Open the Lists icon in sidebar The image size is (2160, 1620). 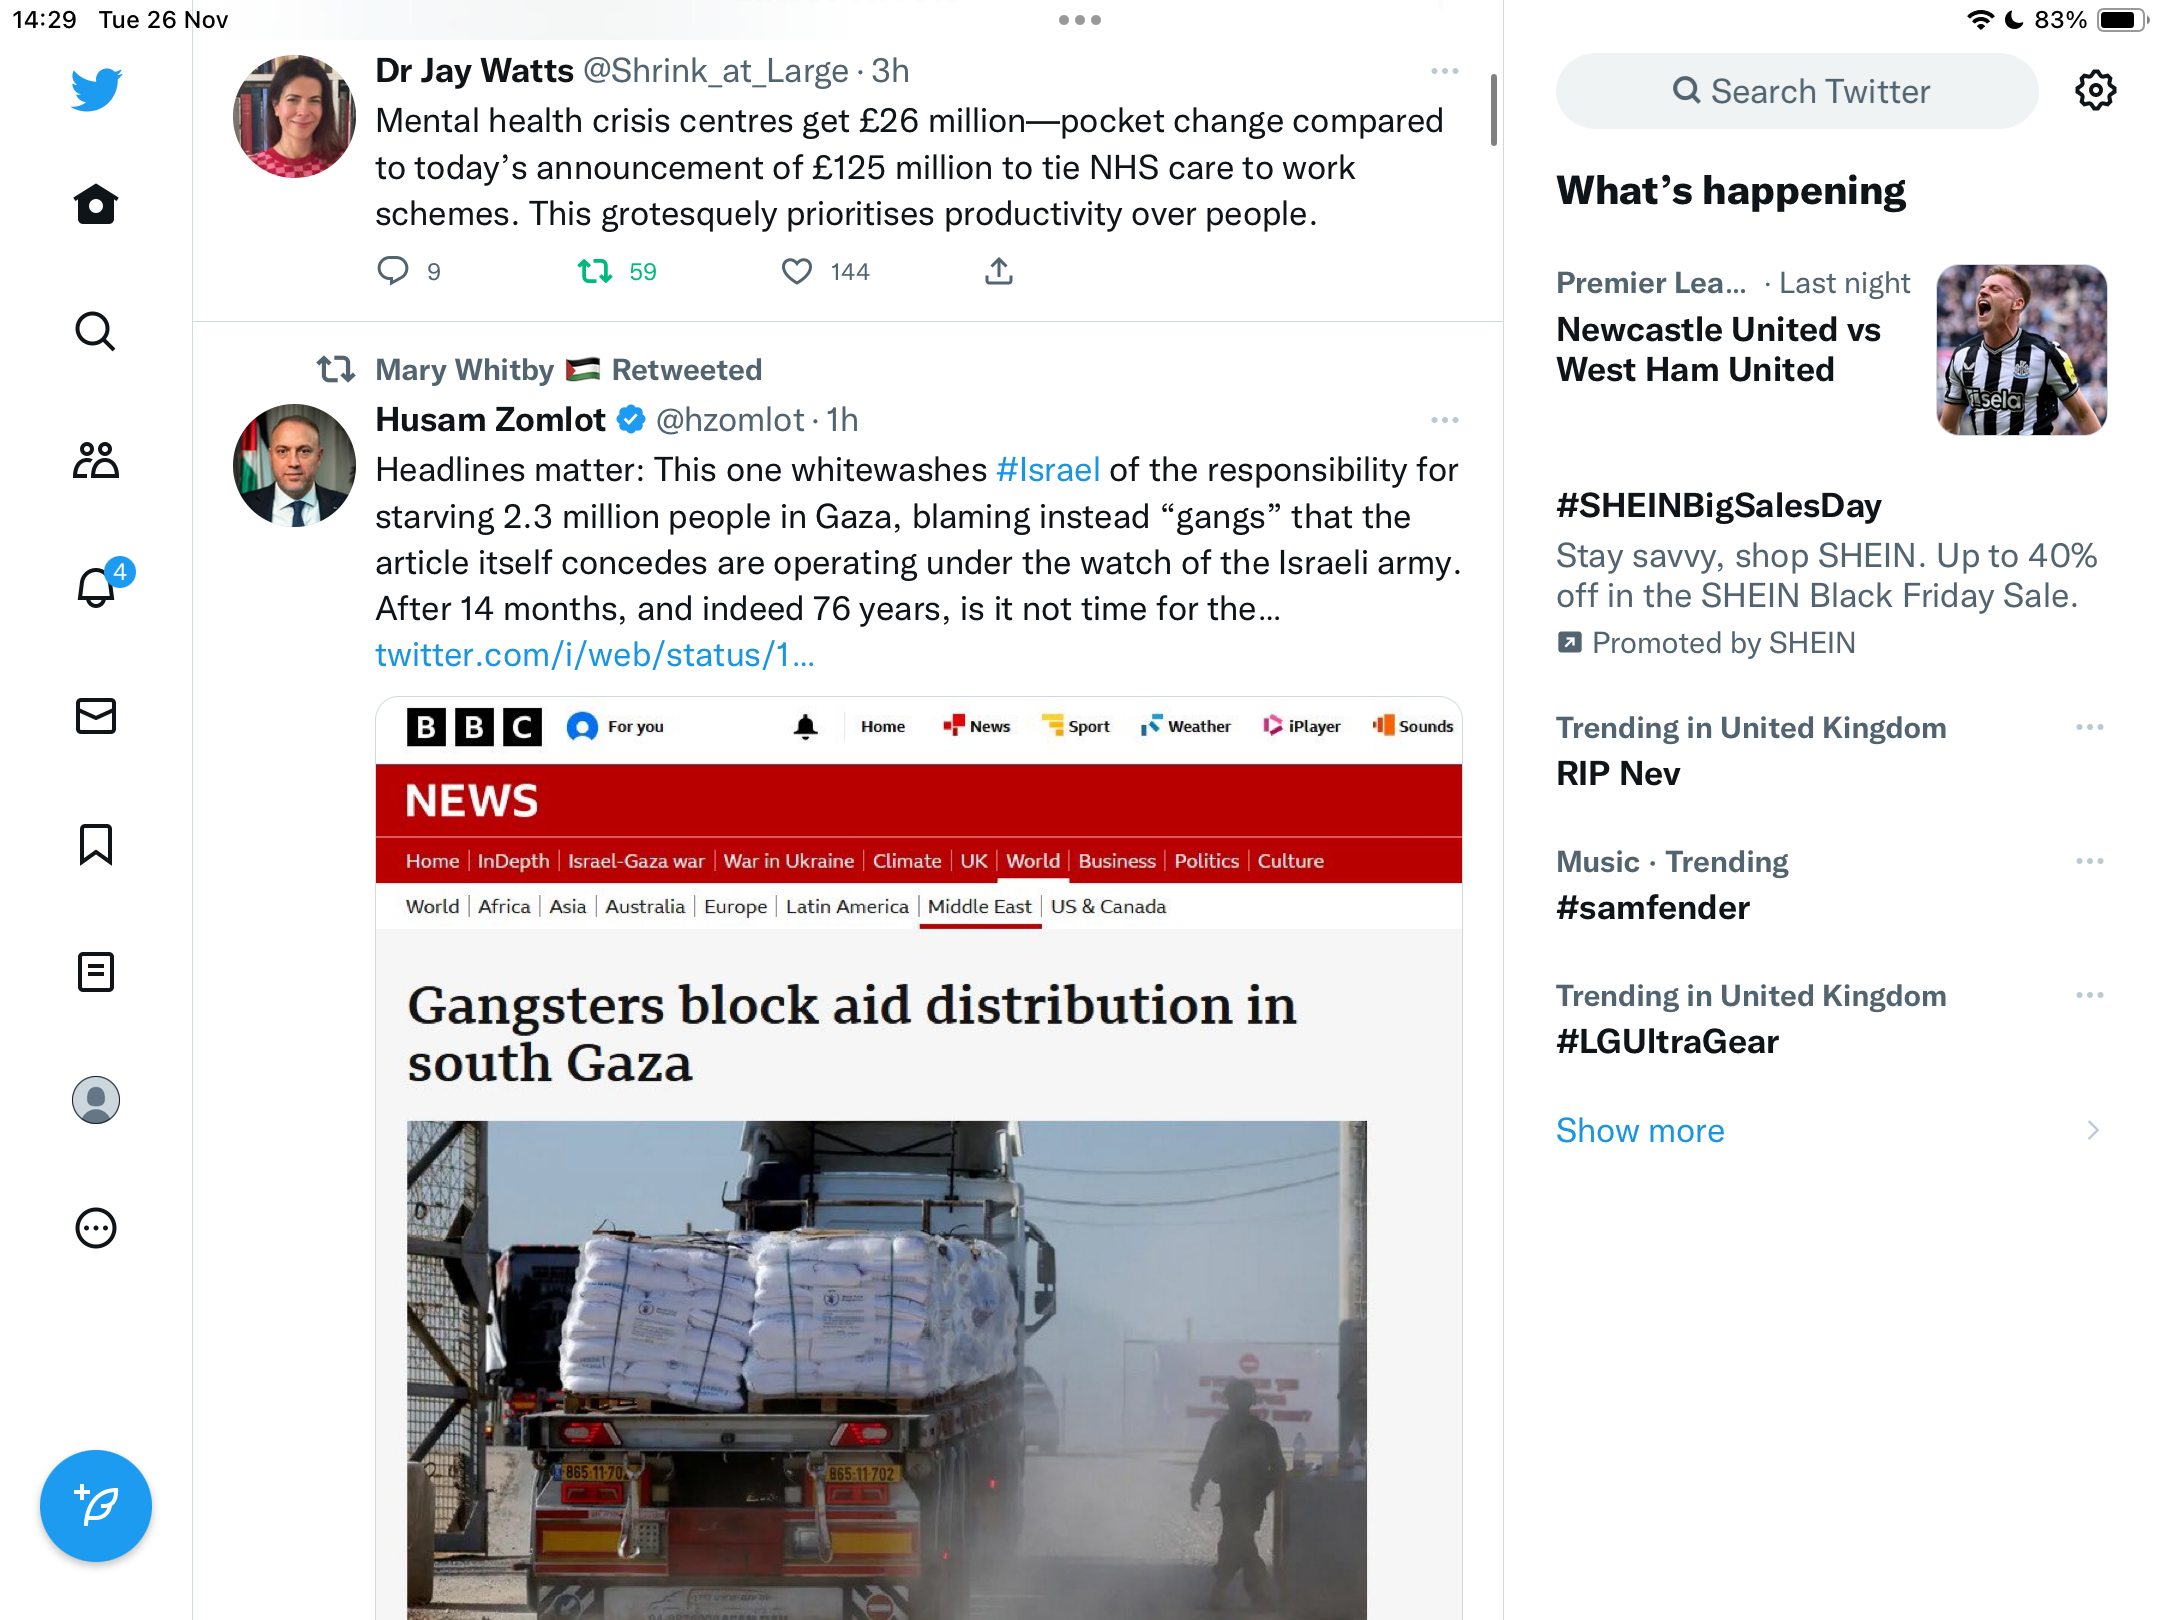click(96, 972)
